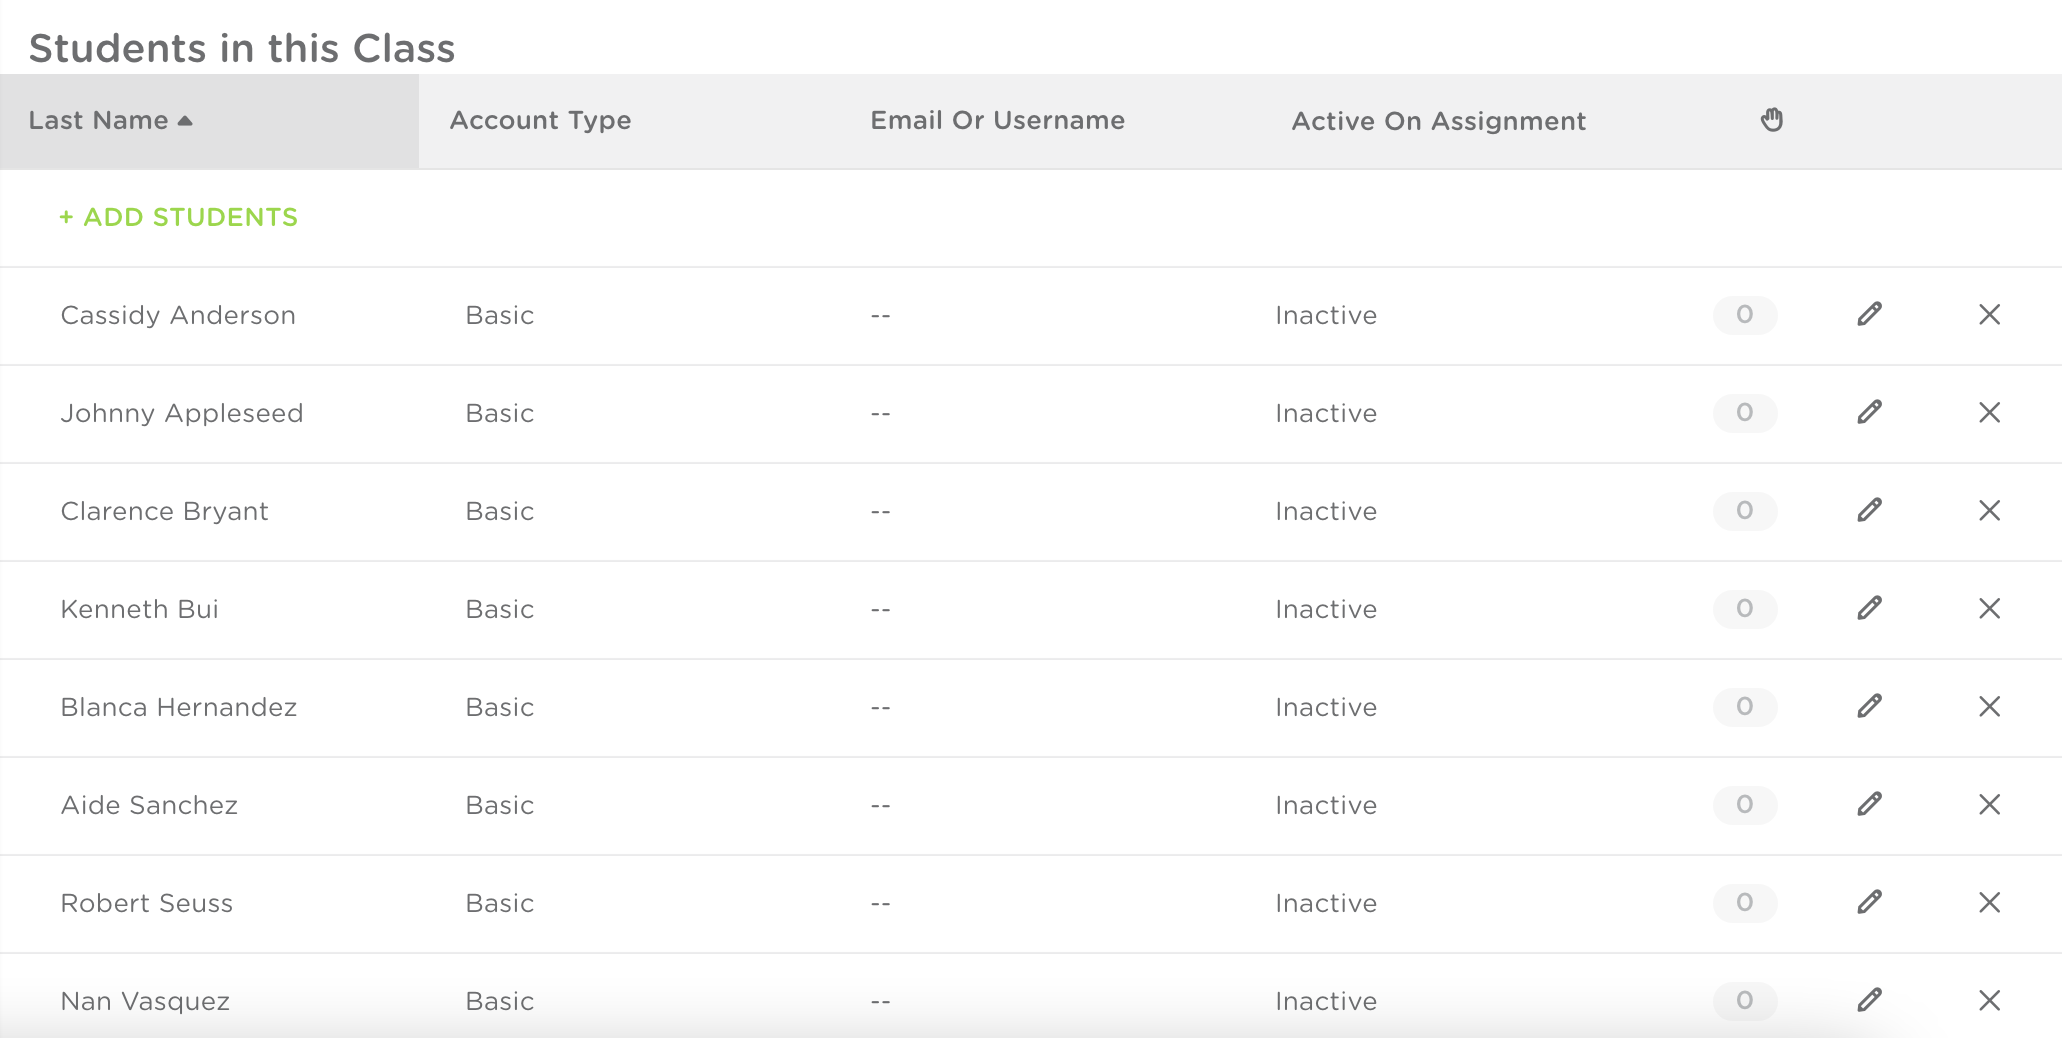Sort by Last Name column header
The height and width of the screenshot is (1038, 2062).
click(209, 121)
